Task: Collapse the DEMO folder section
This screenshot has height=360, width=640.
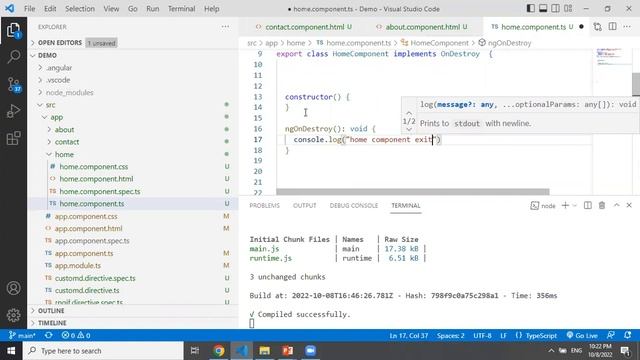Action: click(133, 55)
